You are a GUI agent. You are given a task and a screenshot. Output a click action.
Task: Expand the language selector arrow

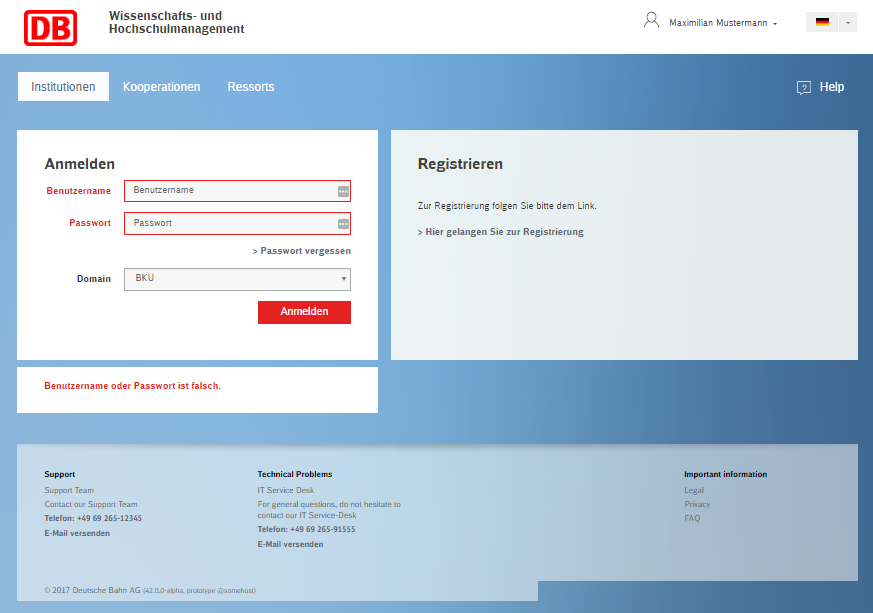[848, 22]
